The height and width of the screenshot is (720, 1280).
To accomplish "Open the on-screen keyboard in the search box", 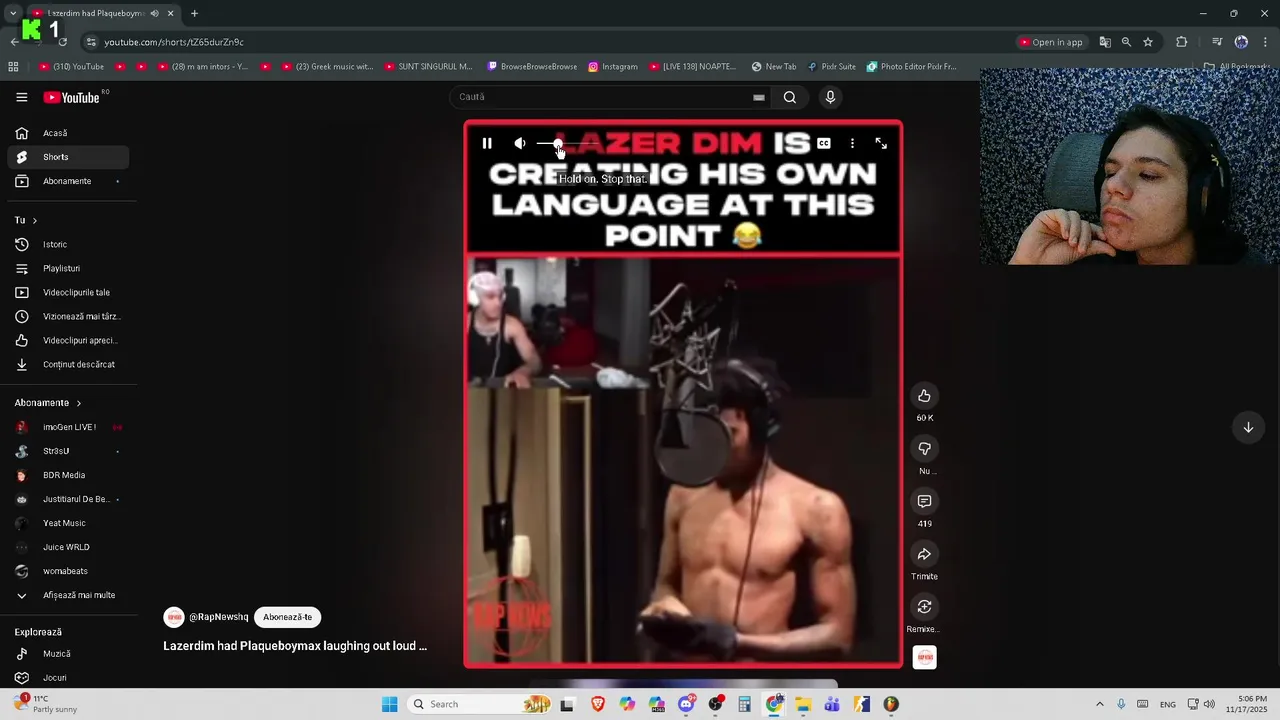I will click(x=759, y=97).
